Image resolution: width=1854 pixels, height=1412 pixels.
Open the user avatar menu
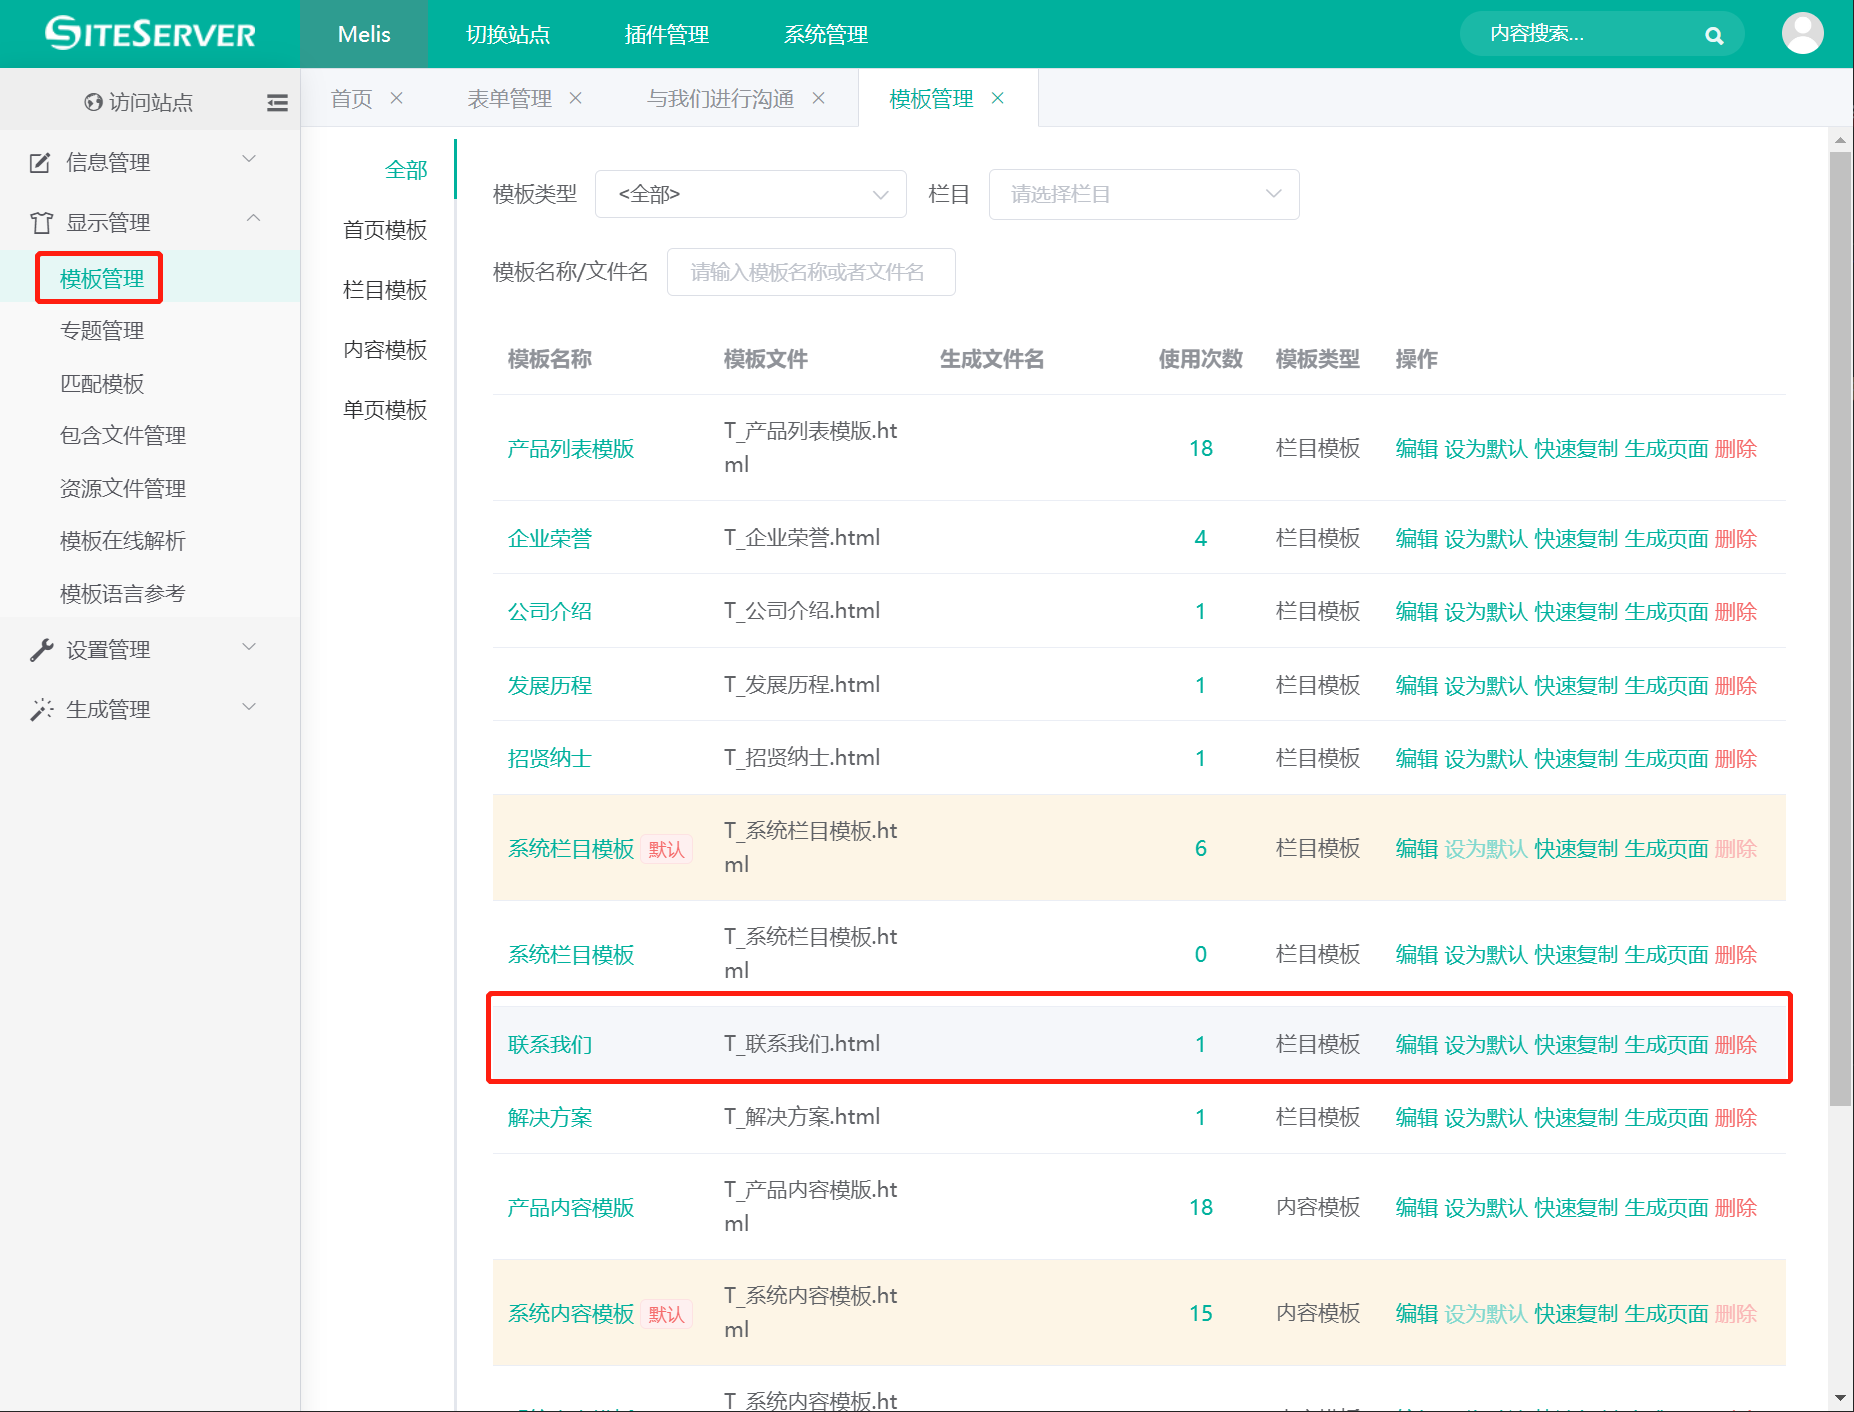coord(1802,33)
